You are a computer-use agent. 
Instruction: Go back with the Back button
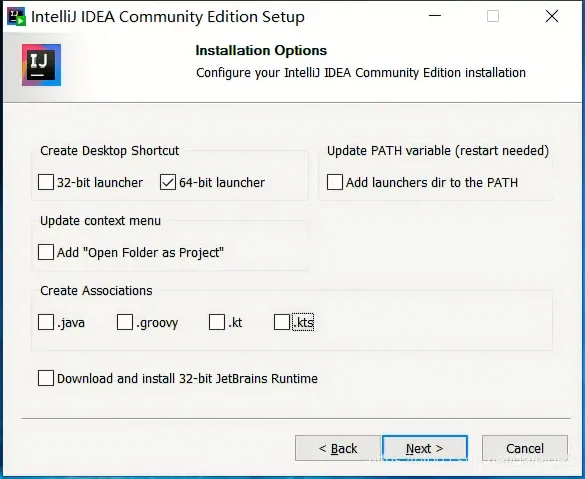click(338, 448)
